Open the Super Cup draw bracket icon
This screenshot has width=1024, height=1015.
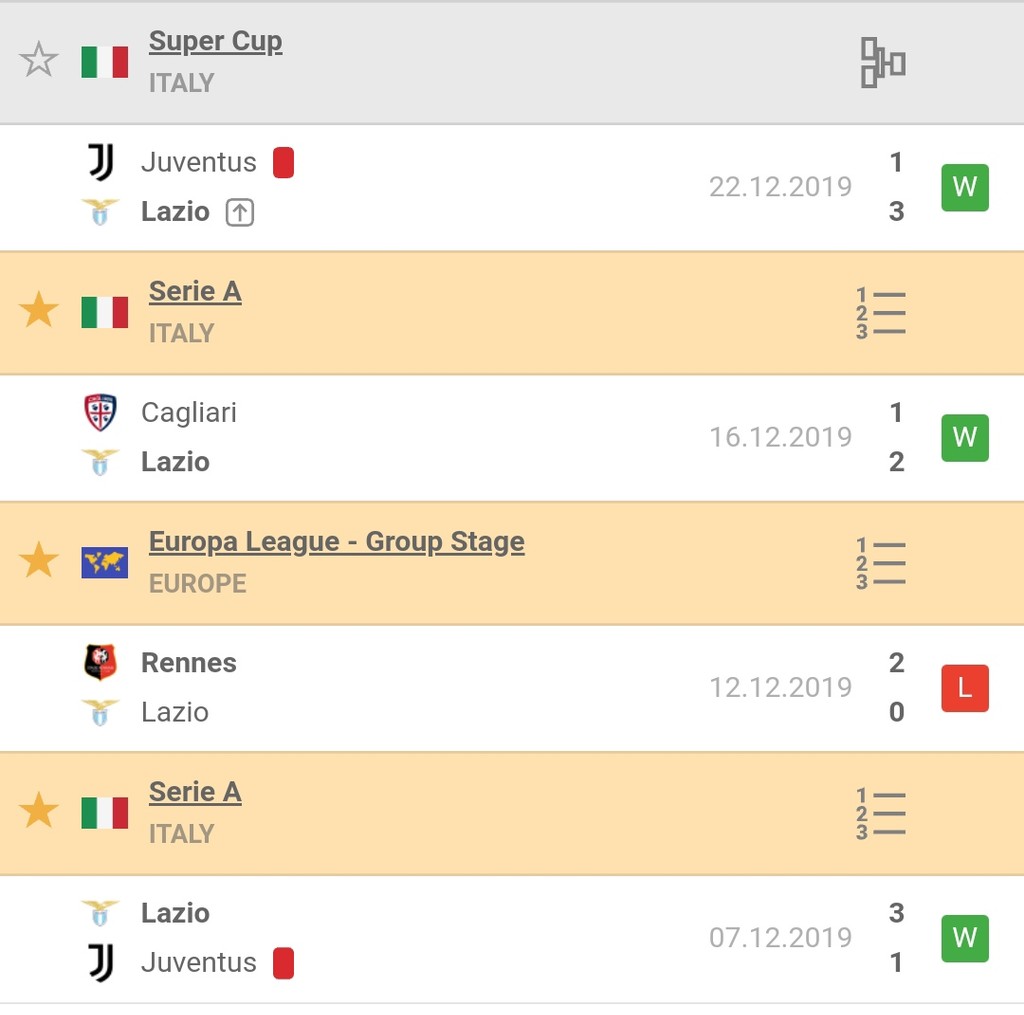click(x=882, y=62)
